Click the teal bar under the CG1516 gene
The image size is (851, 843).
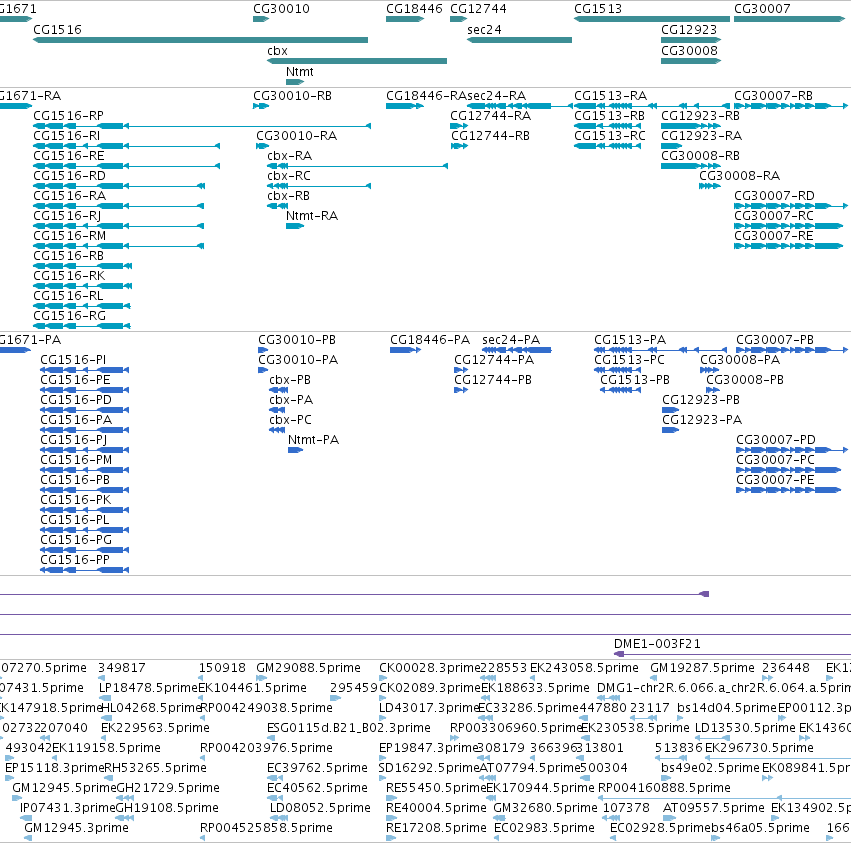200,40
